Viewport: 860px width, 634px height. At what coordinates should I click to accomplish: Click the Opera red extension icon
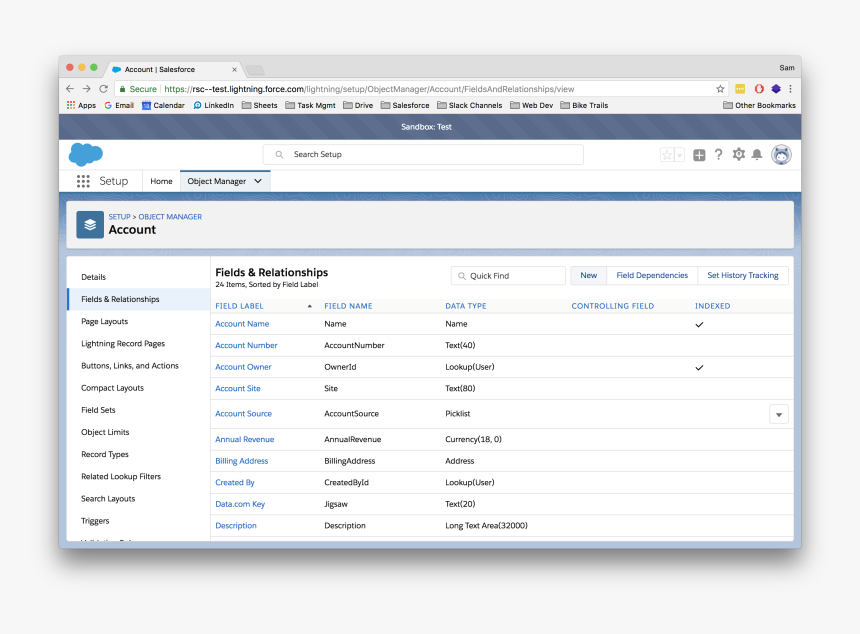pos(759,89)
